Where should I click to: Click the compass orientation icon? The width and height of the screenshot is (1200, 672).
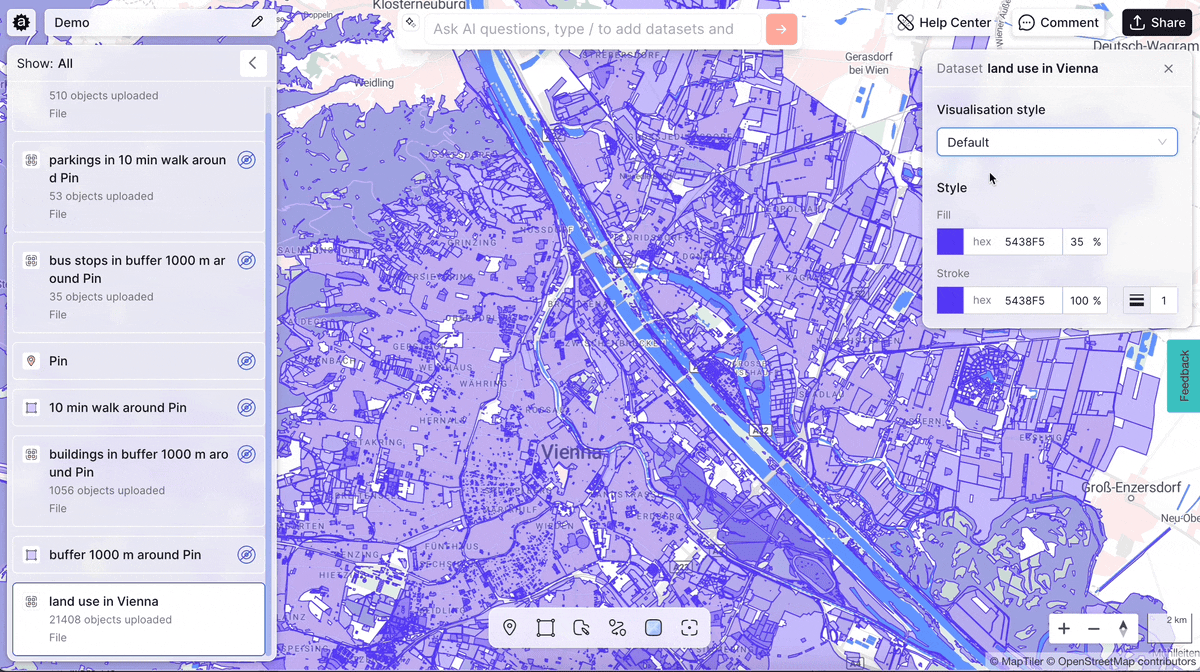1124,629
